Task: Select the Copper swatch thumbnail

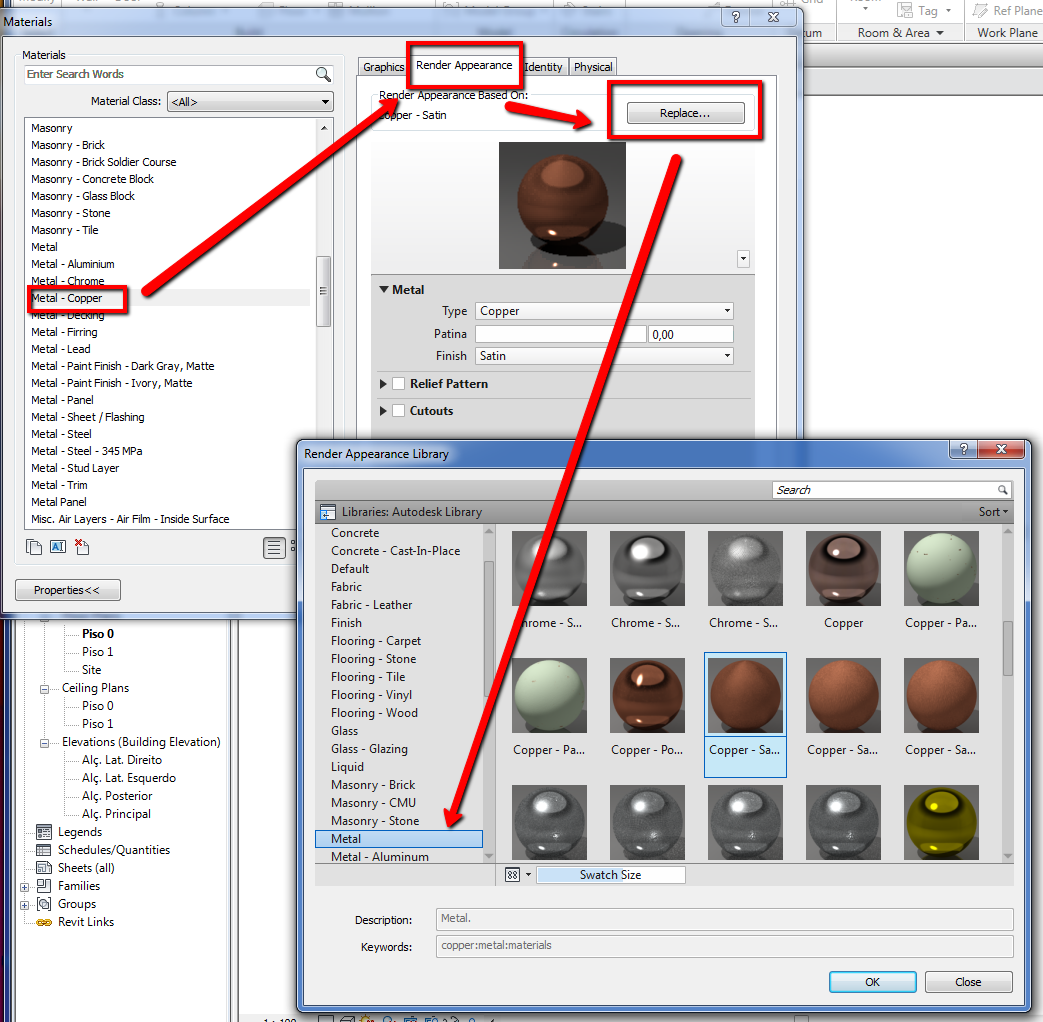Action: tap(843, 568)
